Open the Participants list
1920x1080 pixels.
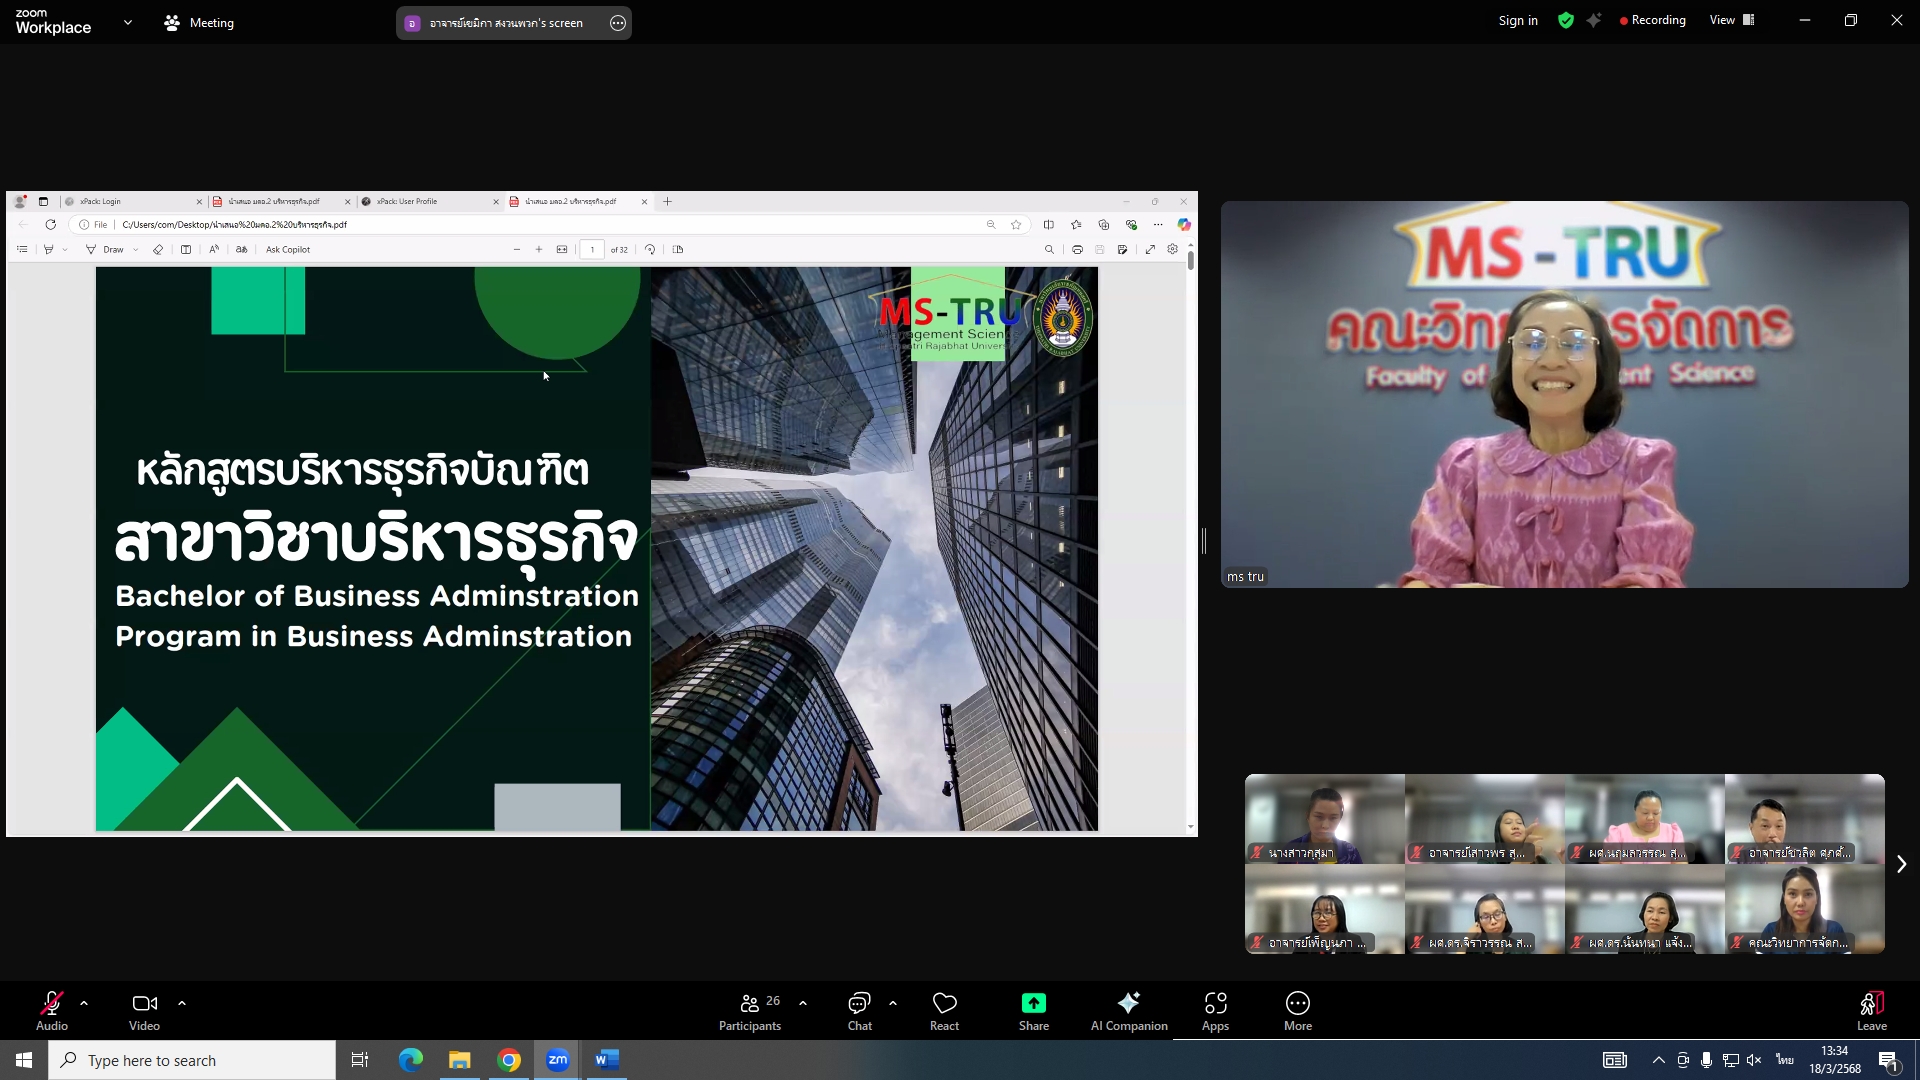(750, 1010)
